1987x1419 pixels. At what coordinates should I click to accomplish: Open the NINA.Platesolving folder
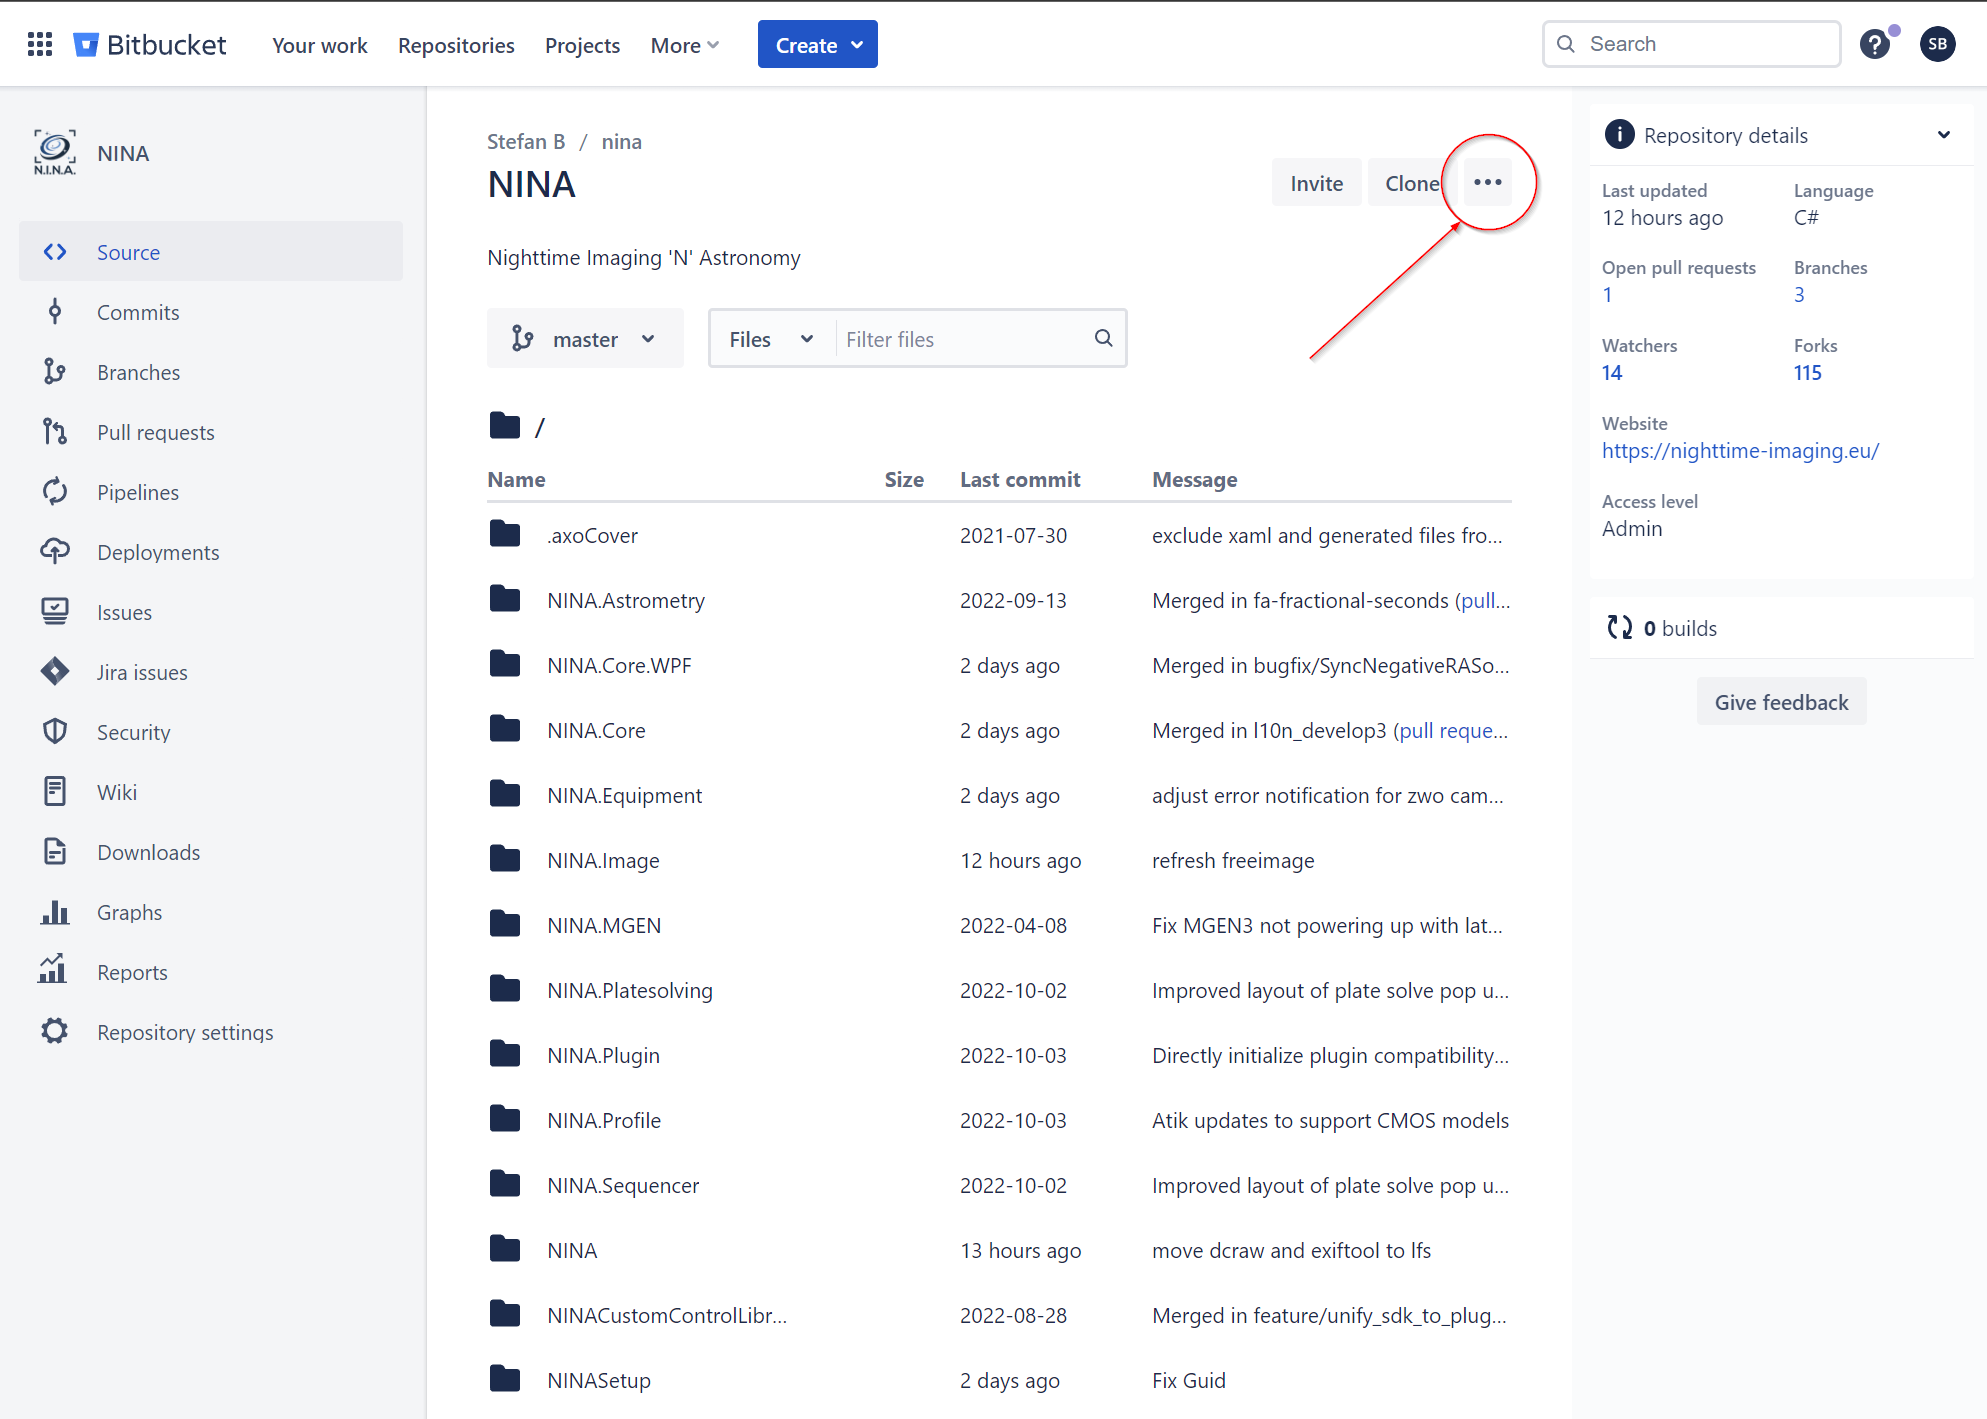(x=630, y=990)
